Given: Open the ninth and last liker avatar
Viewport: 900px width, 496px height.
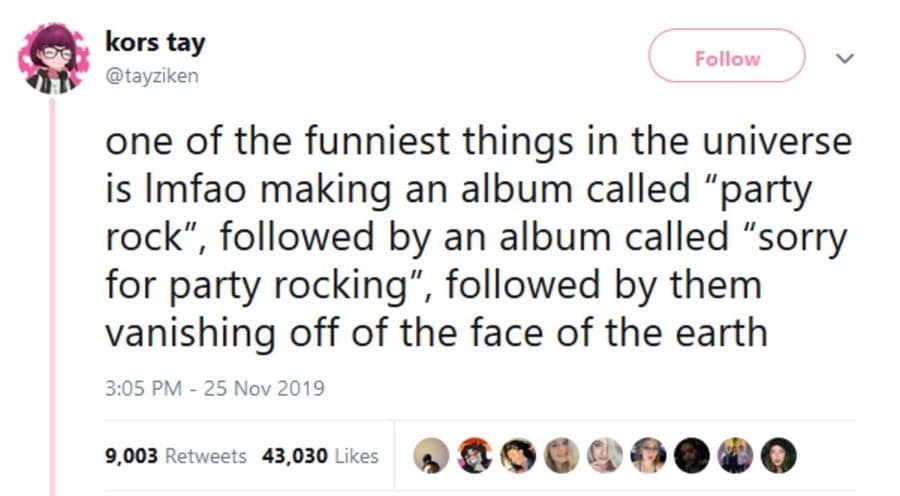Looking at the screenshot, I should [x=778, y=455].
